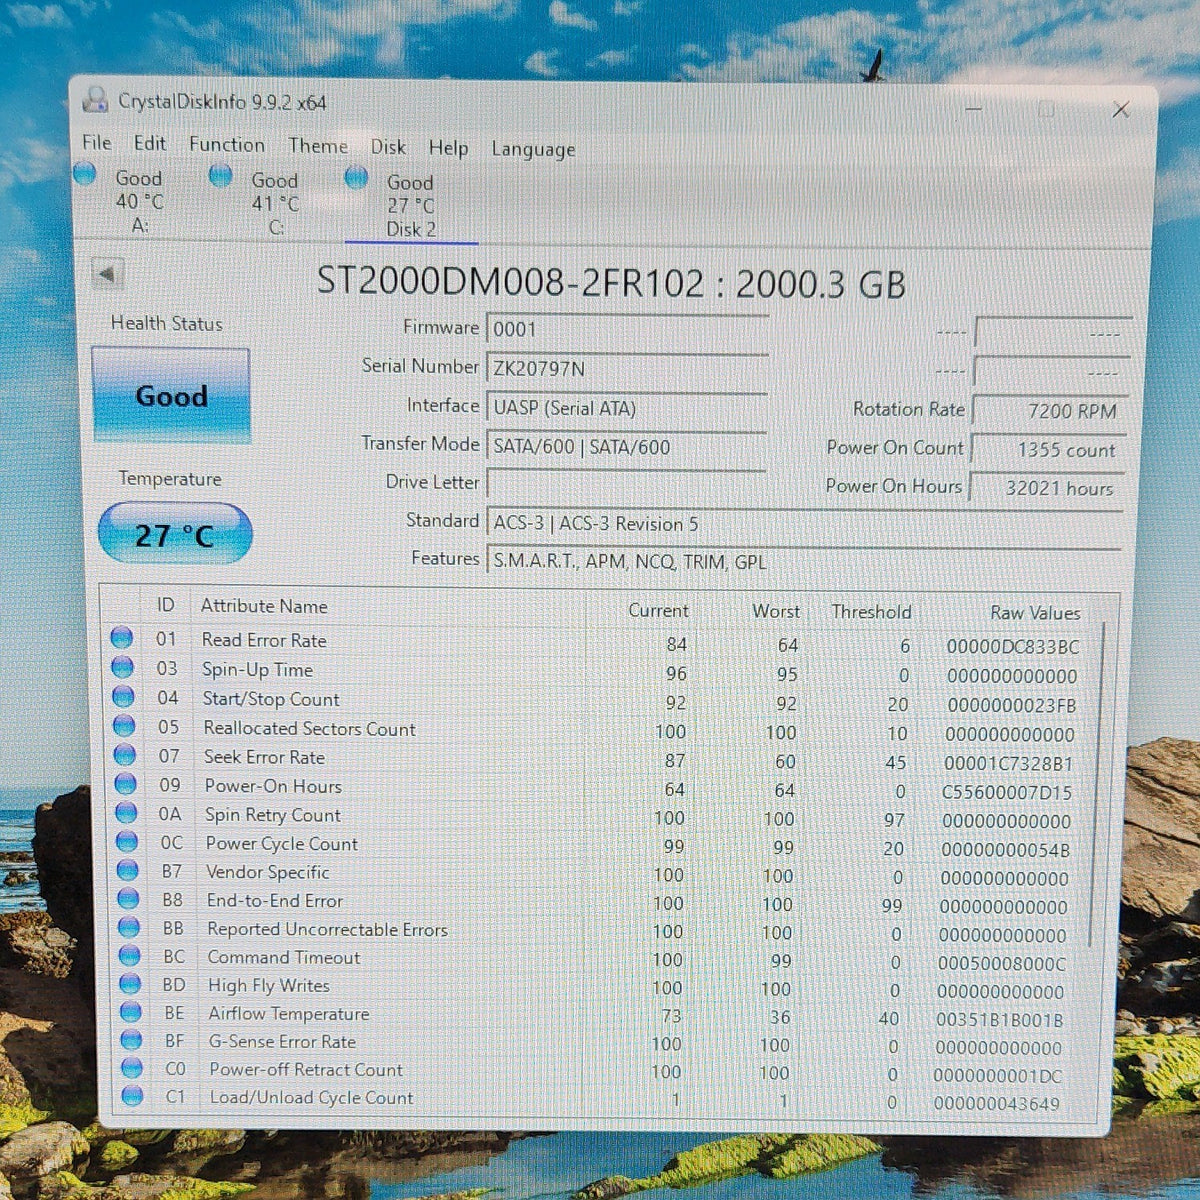Click the Worst column header
Screen dimensions: 1200x1200
(x=776, y=611)
